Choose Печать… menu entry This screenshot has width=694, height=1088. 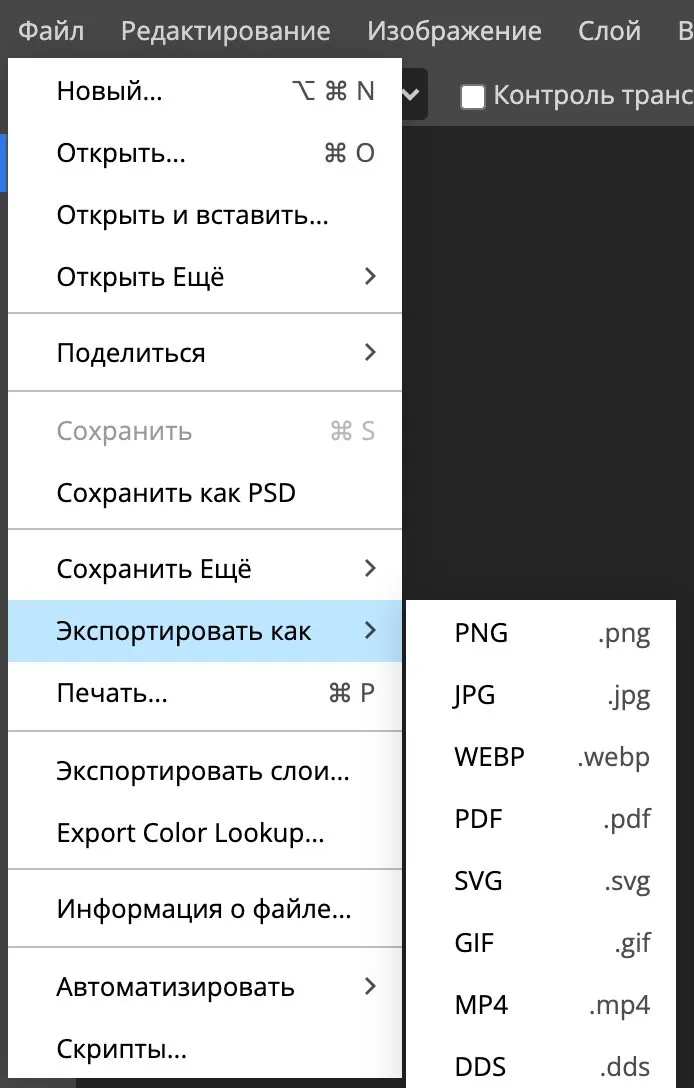(x=205, y=692)
